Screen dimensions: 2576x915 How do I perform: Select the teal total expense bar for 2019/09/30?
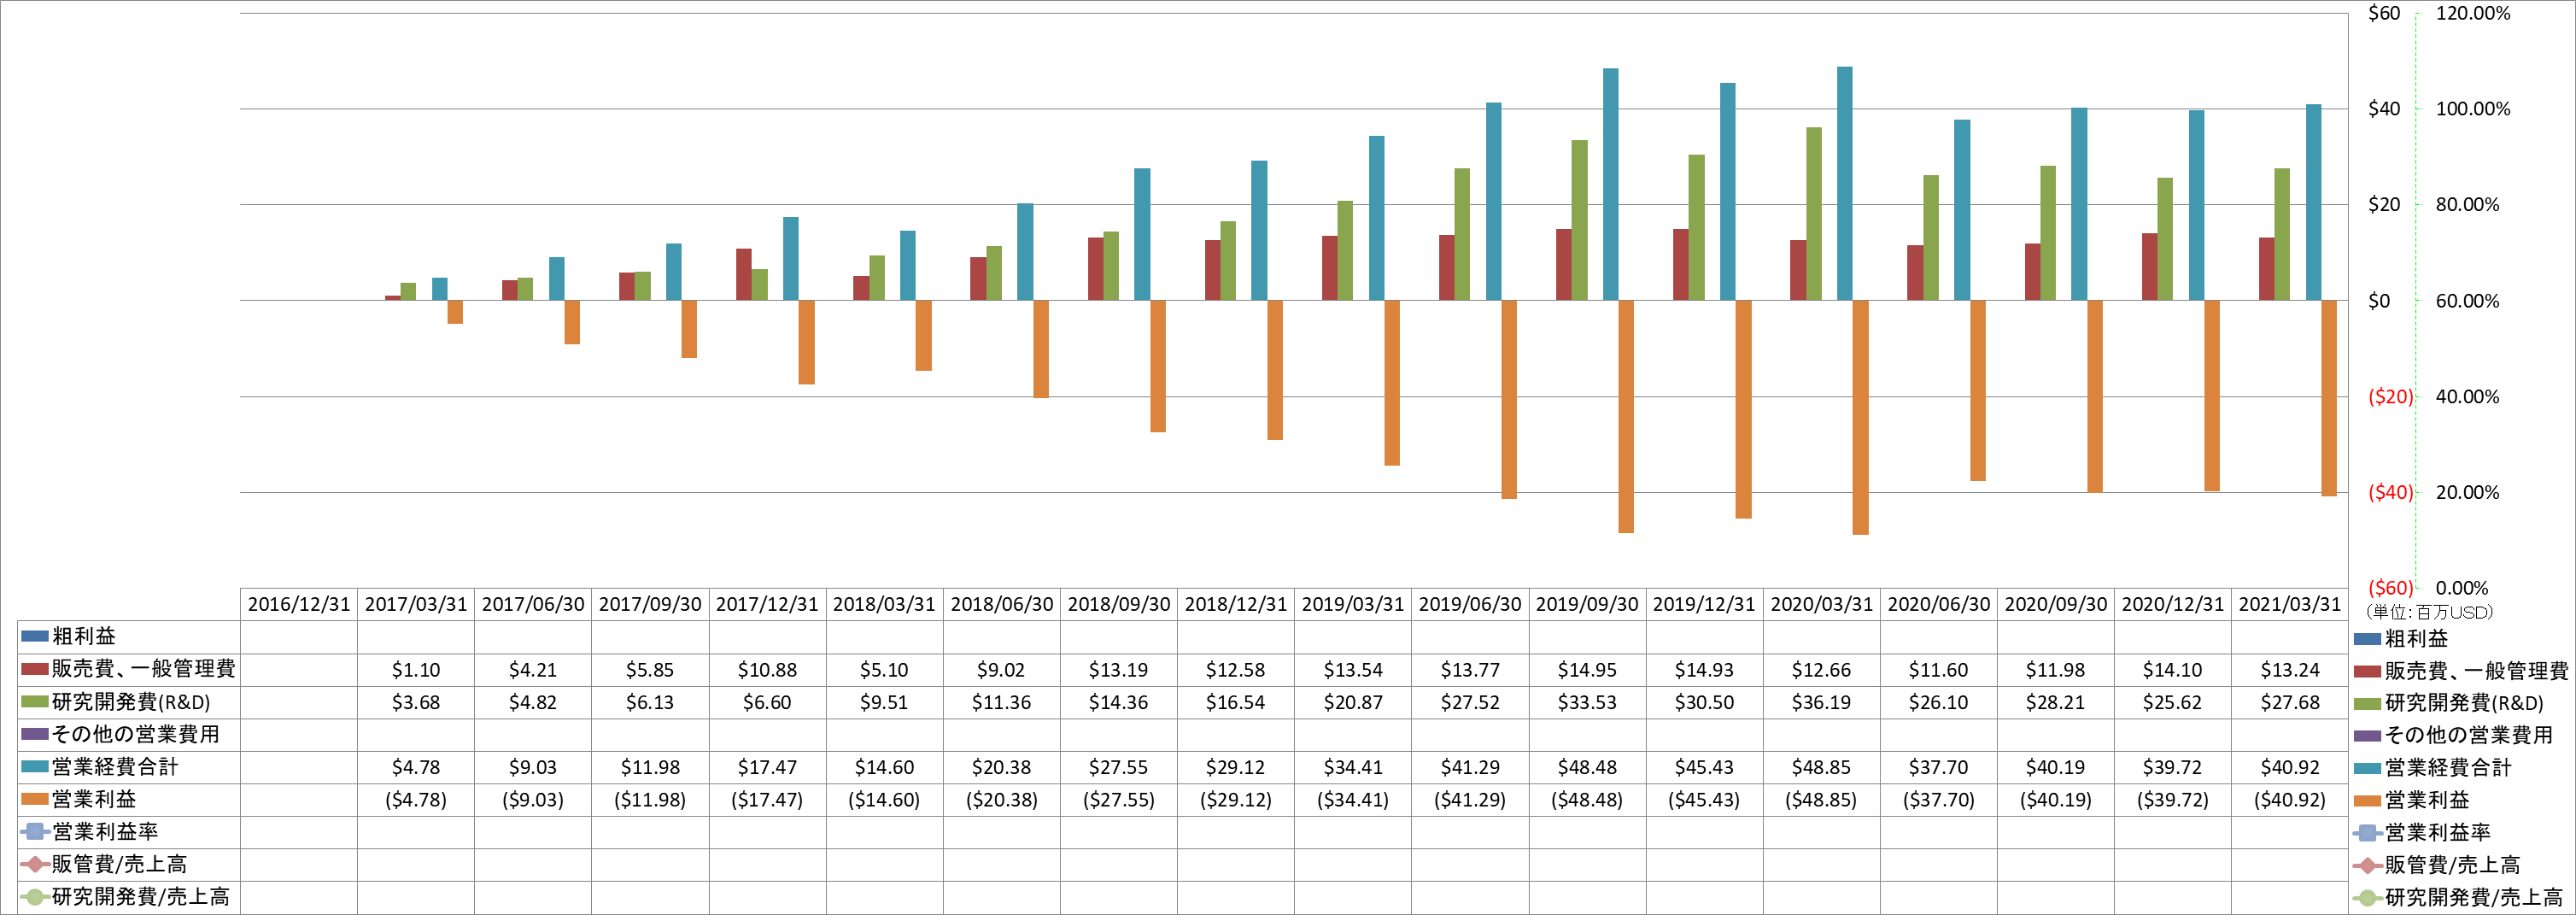1610,184
